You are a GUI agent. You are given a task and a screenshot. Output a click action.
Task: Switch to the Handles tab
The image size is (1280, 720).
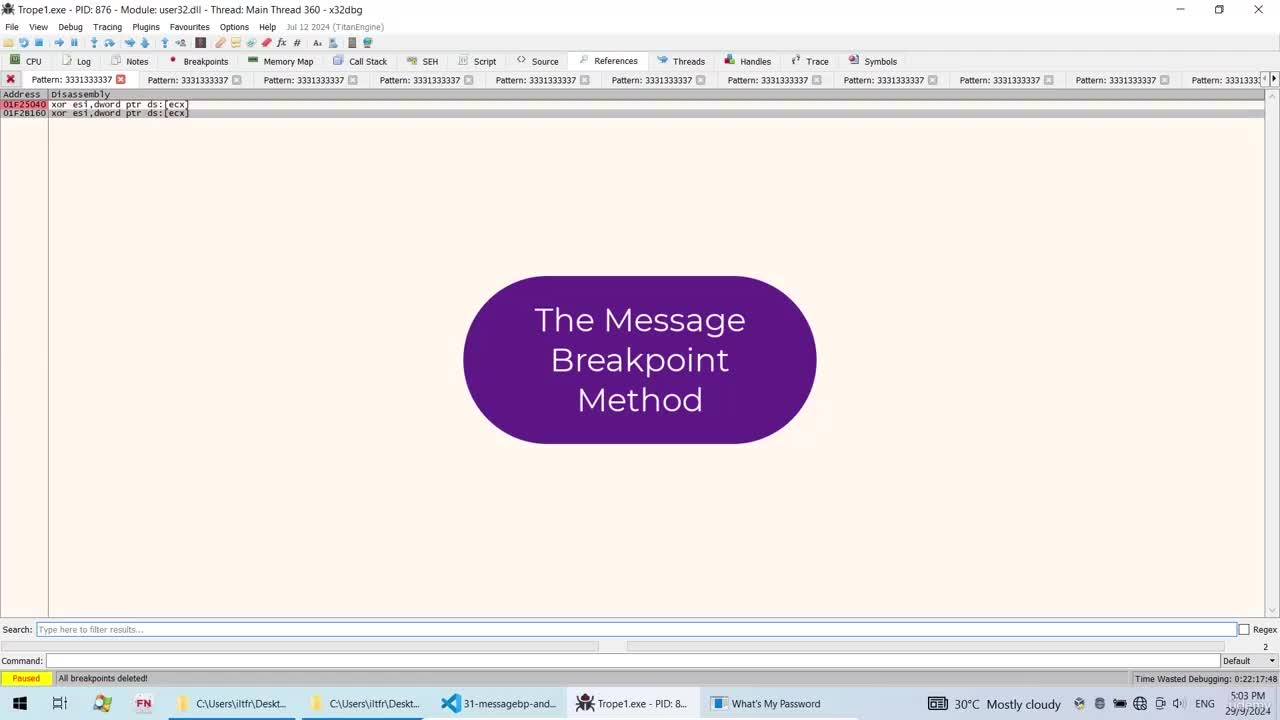(x=747, y=61)
